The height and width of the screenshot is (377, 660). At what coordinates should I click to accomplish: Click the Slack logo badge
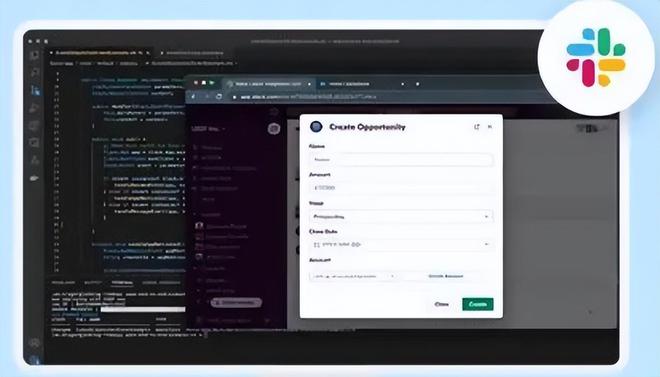point(596,57)
